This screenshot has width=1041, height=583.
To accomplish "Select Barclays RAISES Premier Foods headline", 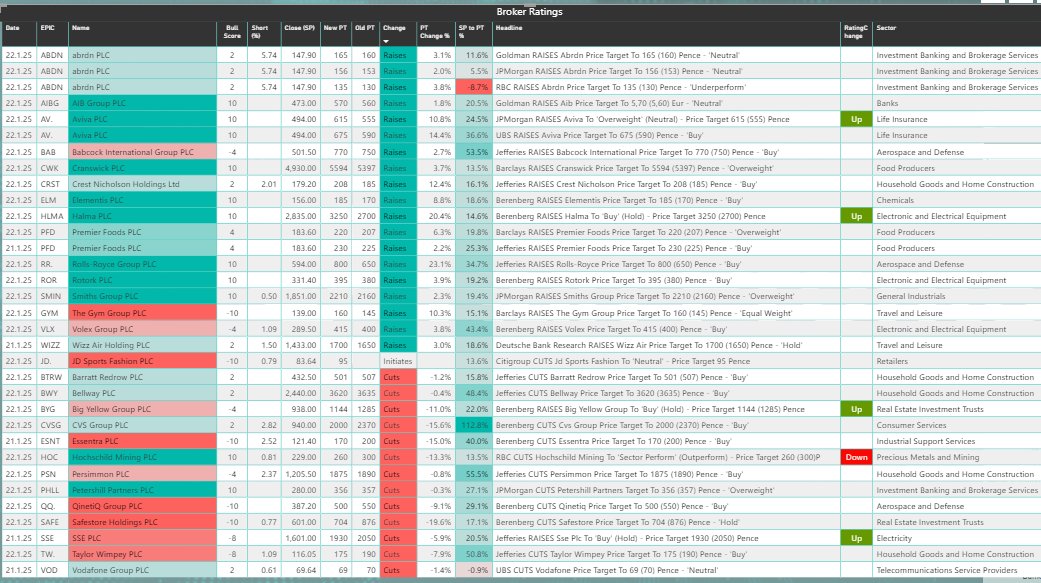I will tap(638, 232).
